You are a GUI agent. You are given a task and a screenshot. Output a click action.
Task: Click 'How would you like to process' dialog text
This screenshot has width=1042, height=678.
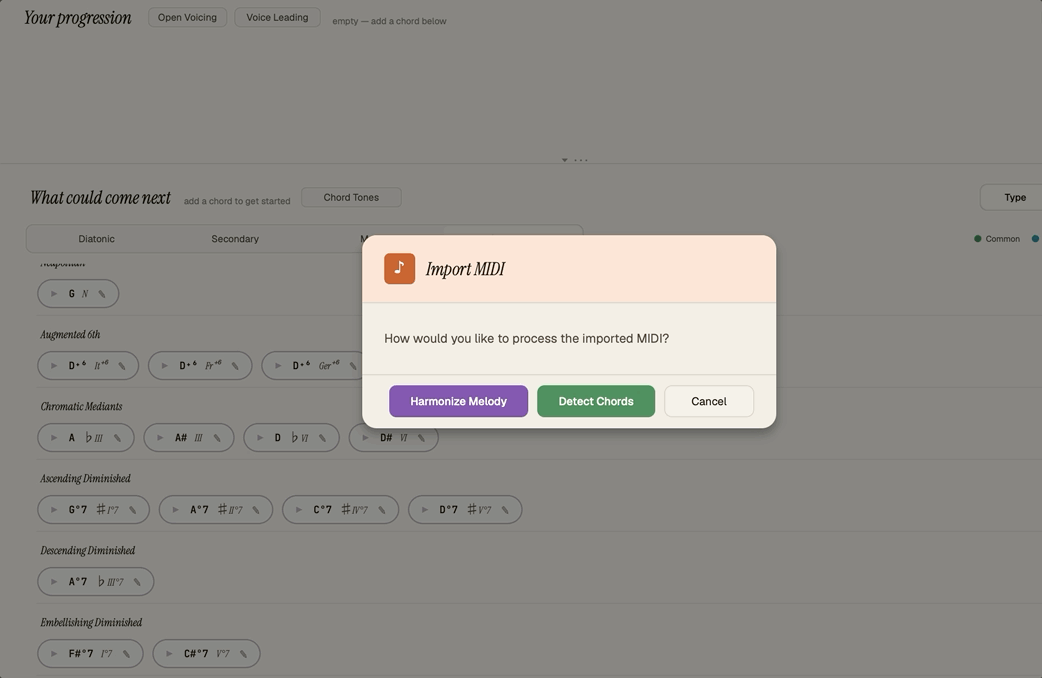pyautogui.click(x=526, y=338)
